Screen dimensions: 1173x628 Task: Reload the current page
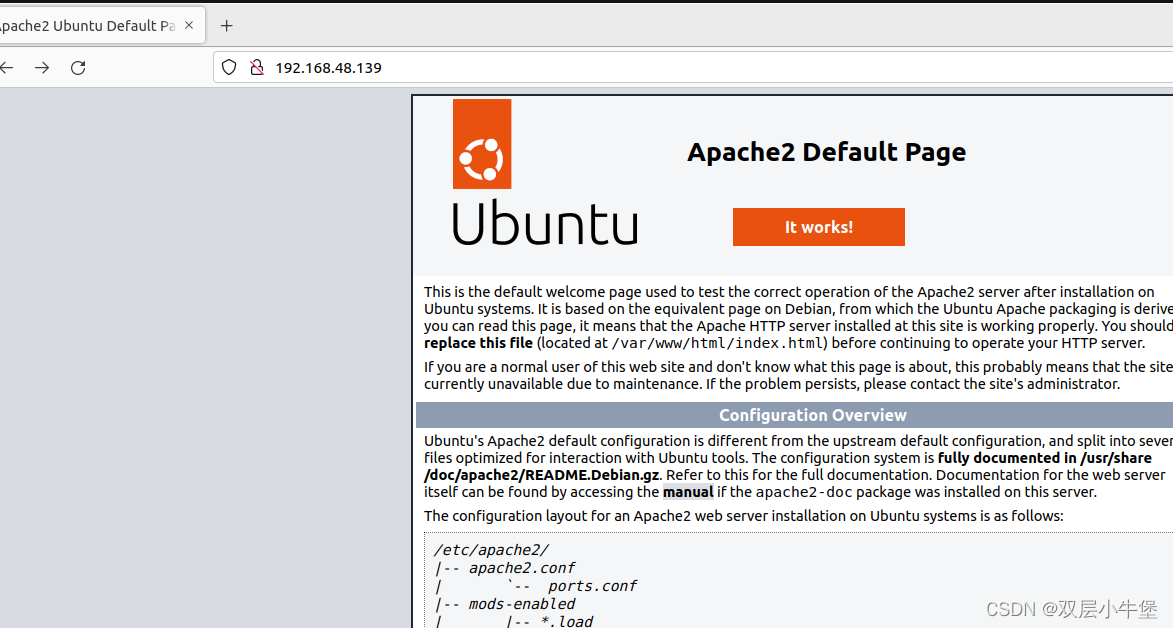pyautogui.click(x=79, y=67)
